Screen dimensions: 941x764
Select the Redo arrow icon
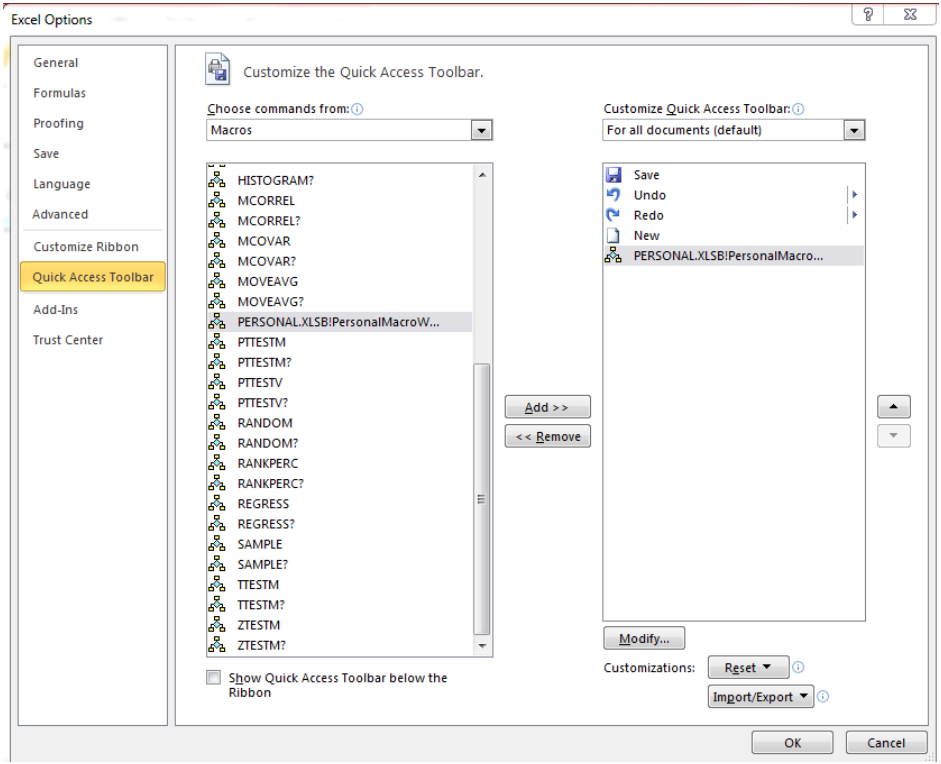coord(613,215)
